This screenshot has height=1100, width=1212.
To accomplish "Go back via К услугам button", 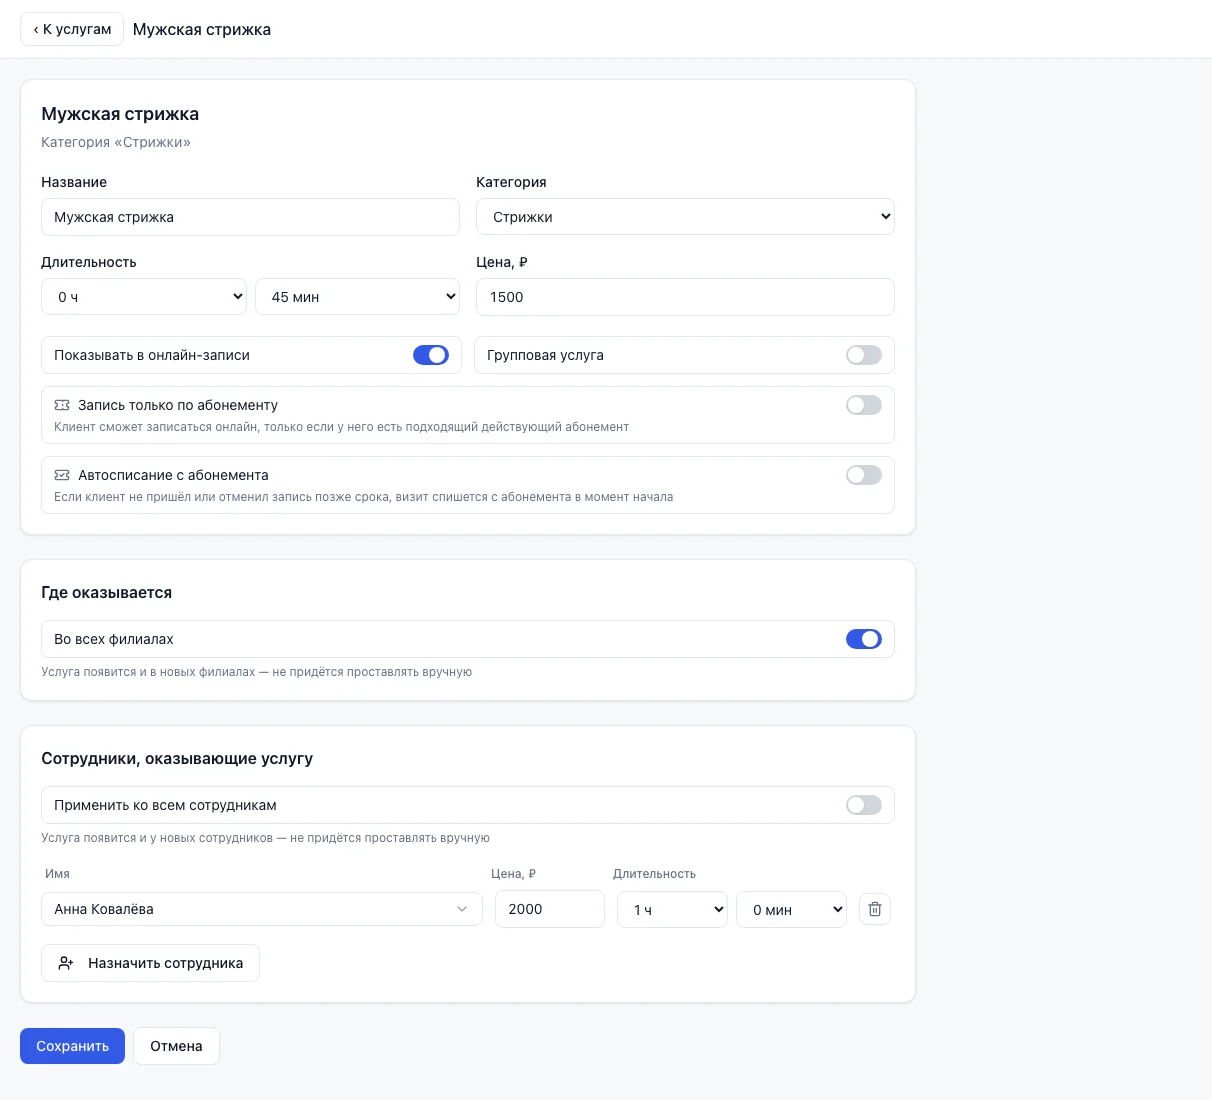I will (72, 29).
